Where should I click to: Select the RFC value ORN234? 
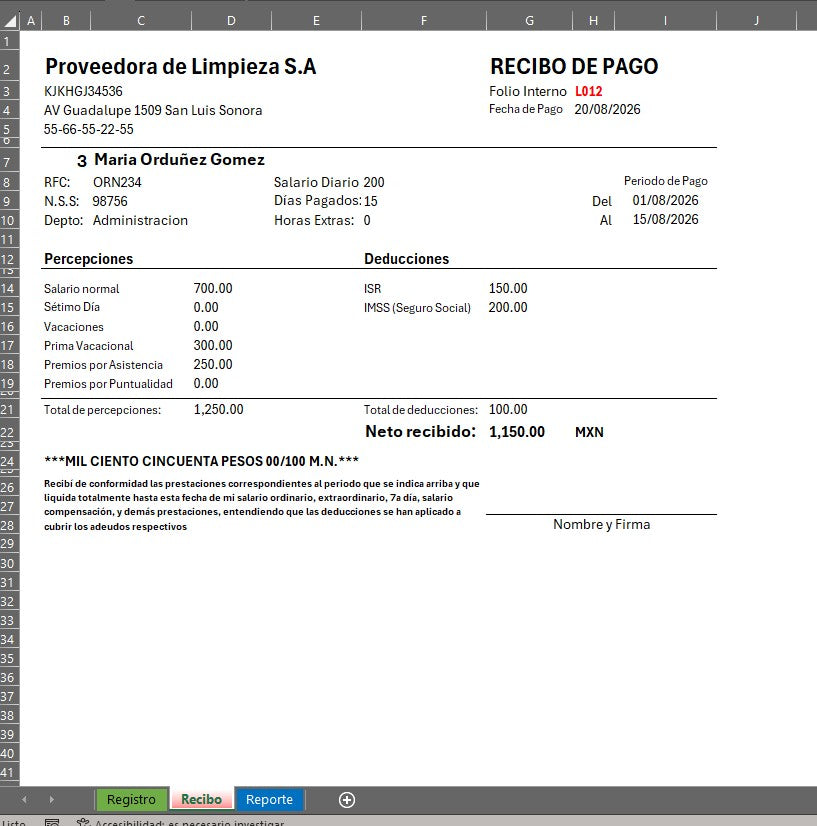[117, 182]
